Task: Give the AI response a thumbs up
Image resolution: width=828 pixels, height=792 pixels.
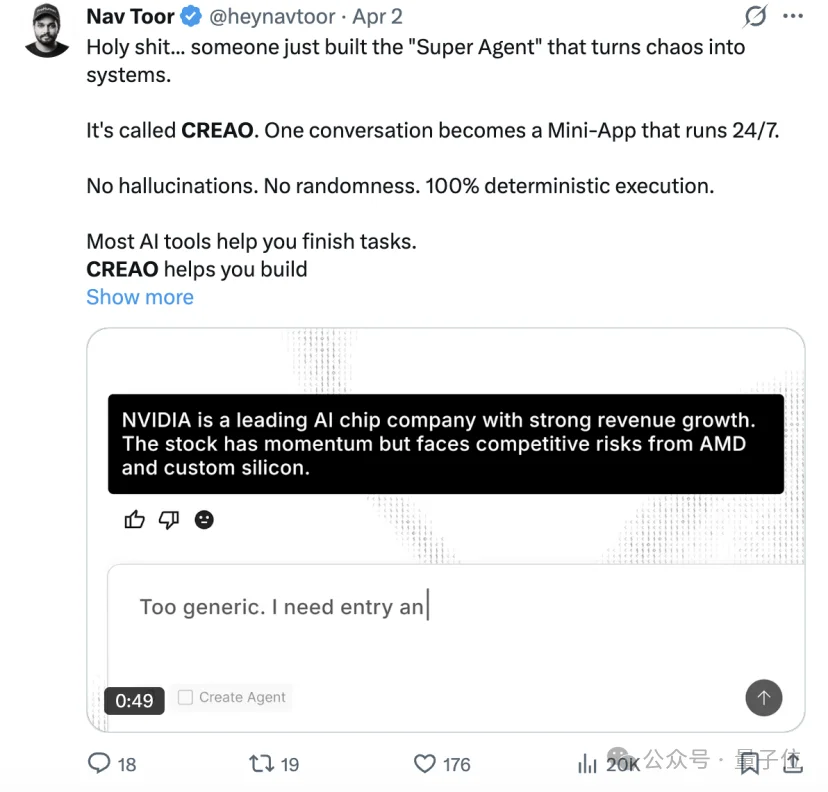Action: point(134,519)
